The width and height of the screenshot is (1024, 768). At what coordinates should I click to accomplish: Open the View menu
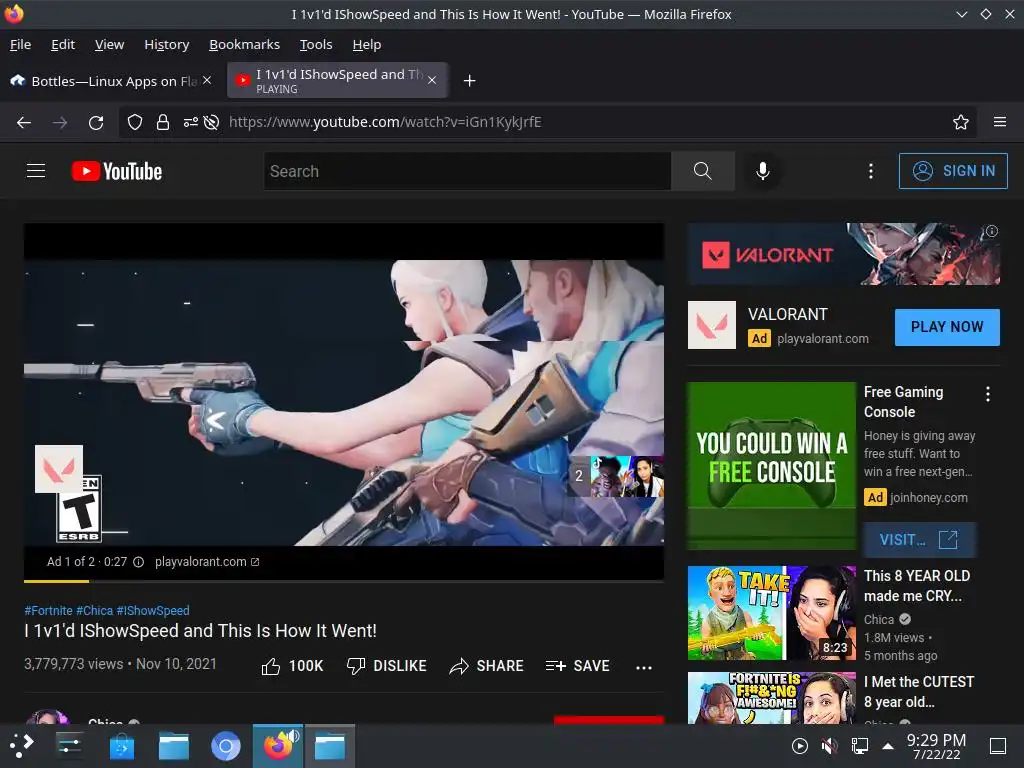tap(109, 44)
